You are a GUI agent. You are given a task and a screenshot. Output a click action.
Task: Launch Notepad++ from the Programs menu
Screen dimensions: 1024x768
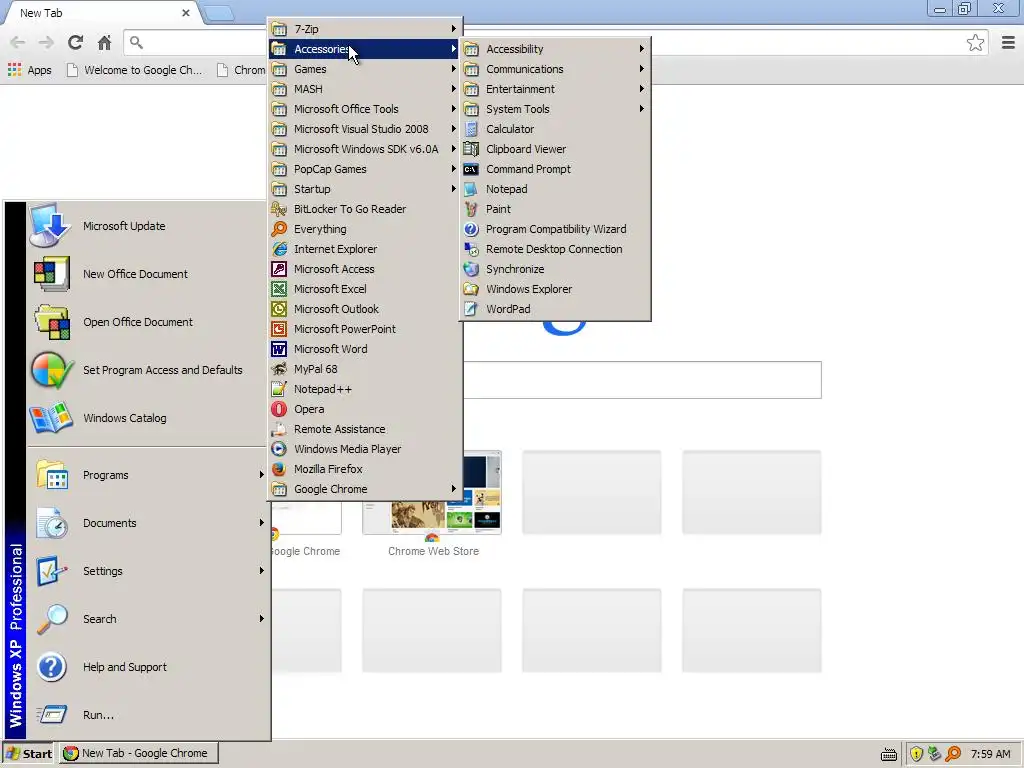click(364, 389)
